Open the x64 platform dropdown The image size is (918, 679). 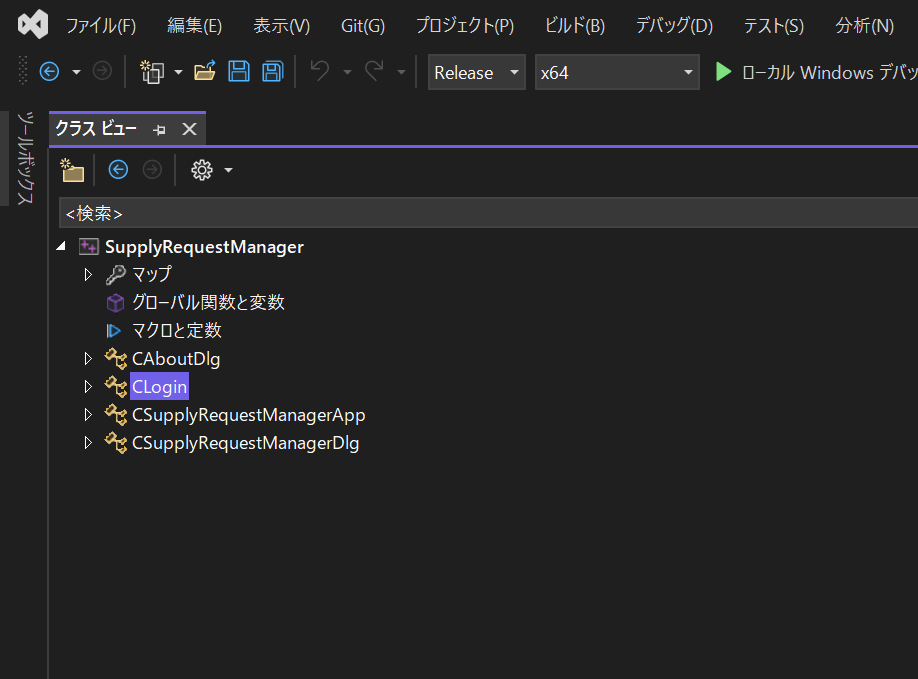[617, 72]
